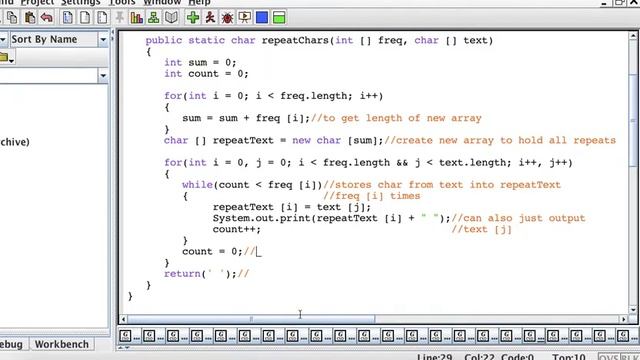Click the grey pushpin freeze icon

coord(119,18)
